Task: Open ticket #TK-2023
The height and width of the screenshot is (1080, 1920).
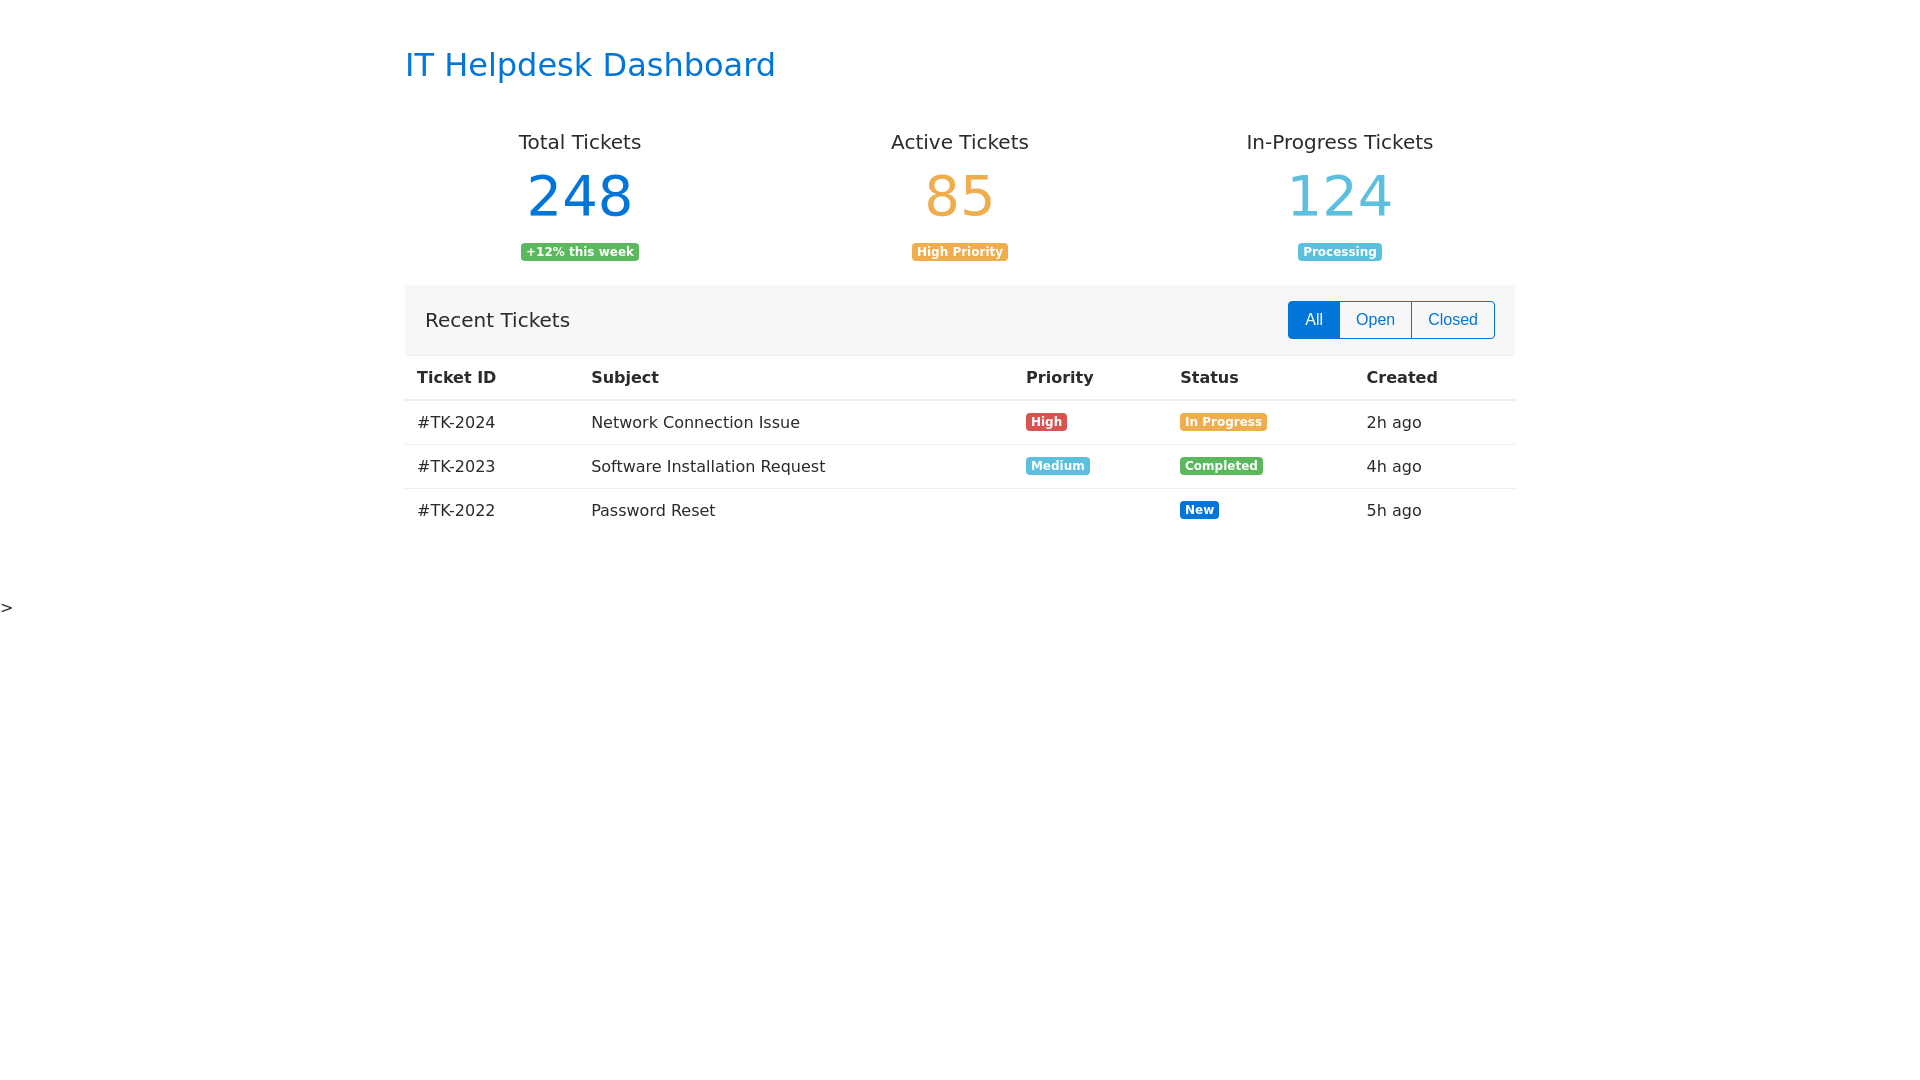Action: (x=456, y=467)
